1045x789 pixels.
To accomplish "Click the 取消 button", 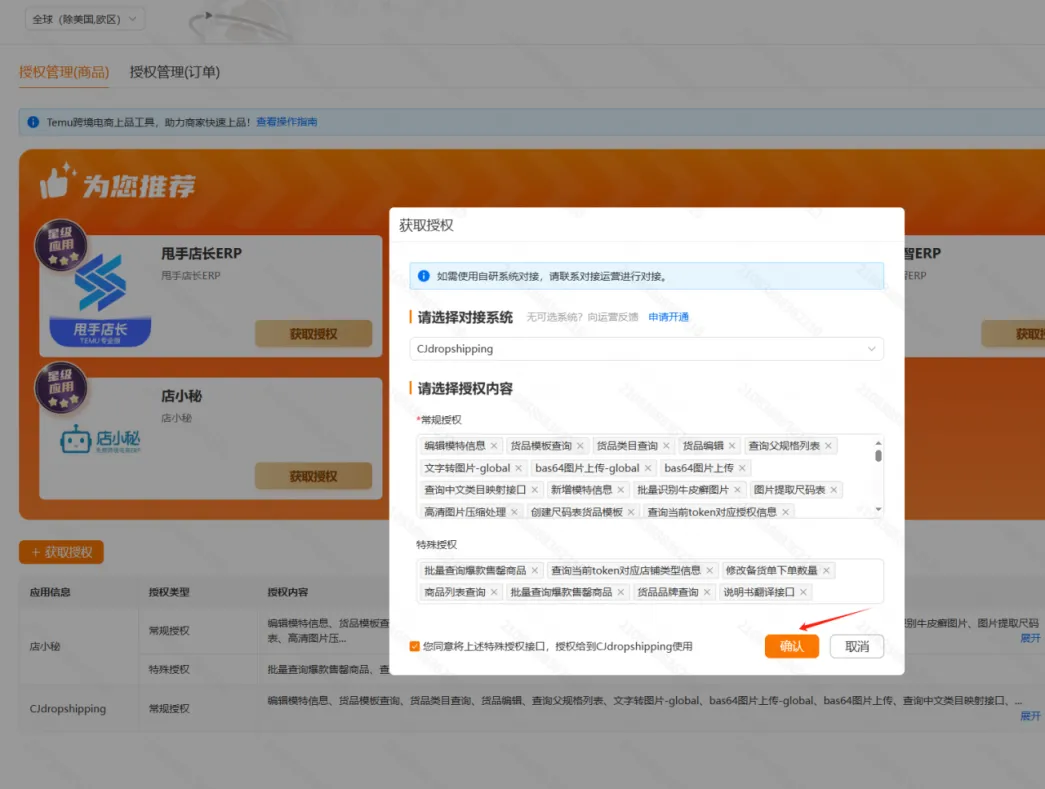I will 857,647.
